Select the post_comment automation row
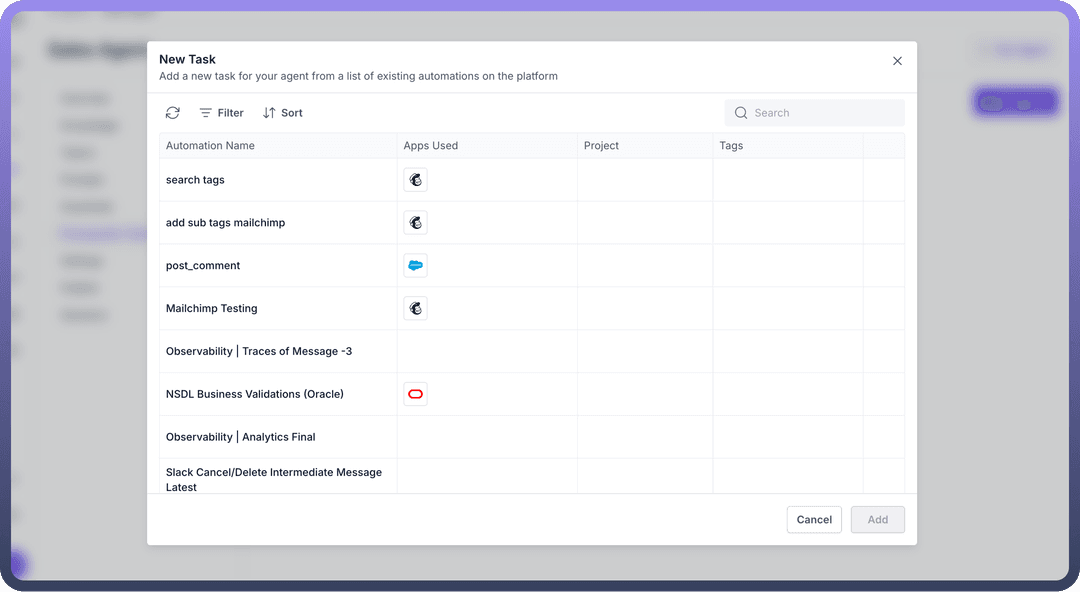Image resolution: width=1080 pixels, height=592 pixels. (x=203, y=266)
